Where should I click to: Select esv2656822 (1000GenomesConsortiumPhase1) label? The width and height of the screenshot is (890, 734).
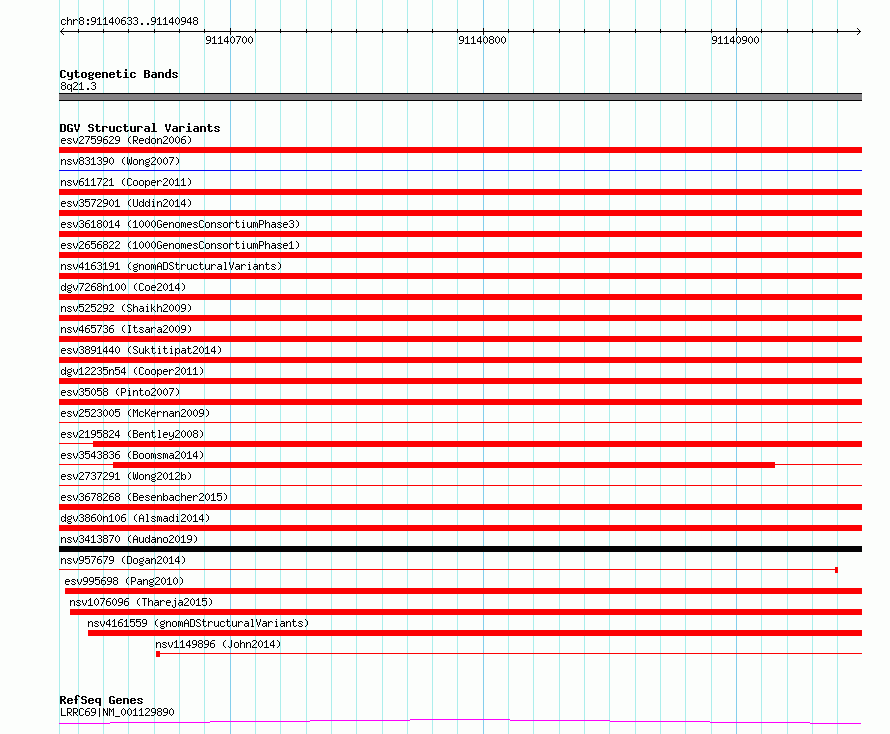180,245
